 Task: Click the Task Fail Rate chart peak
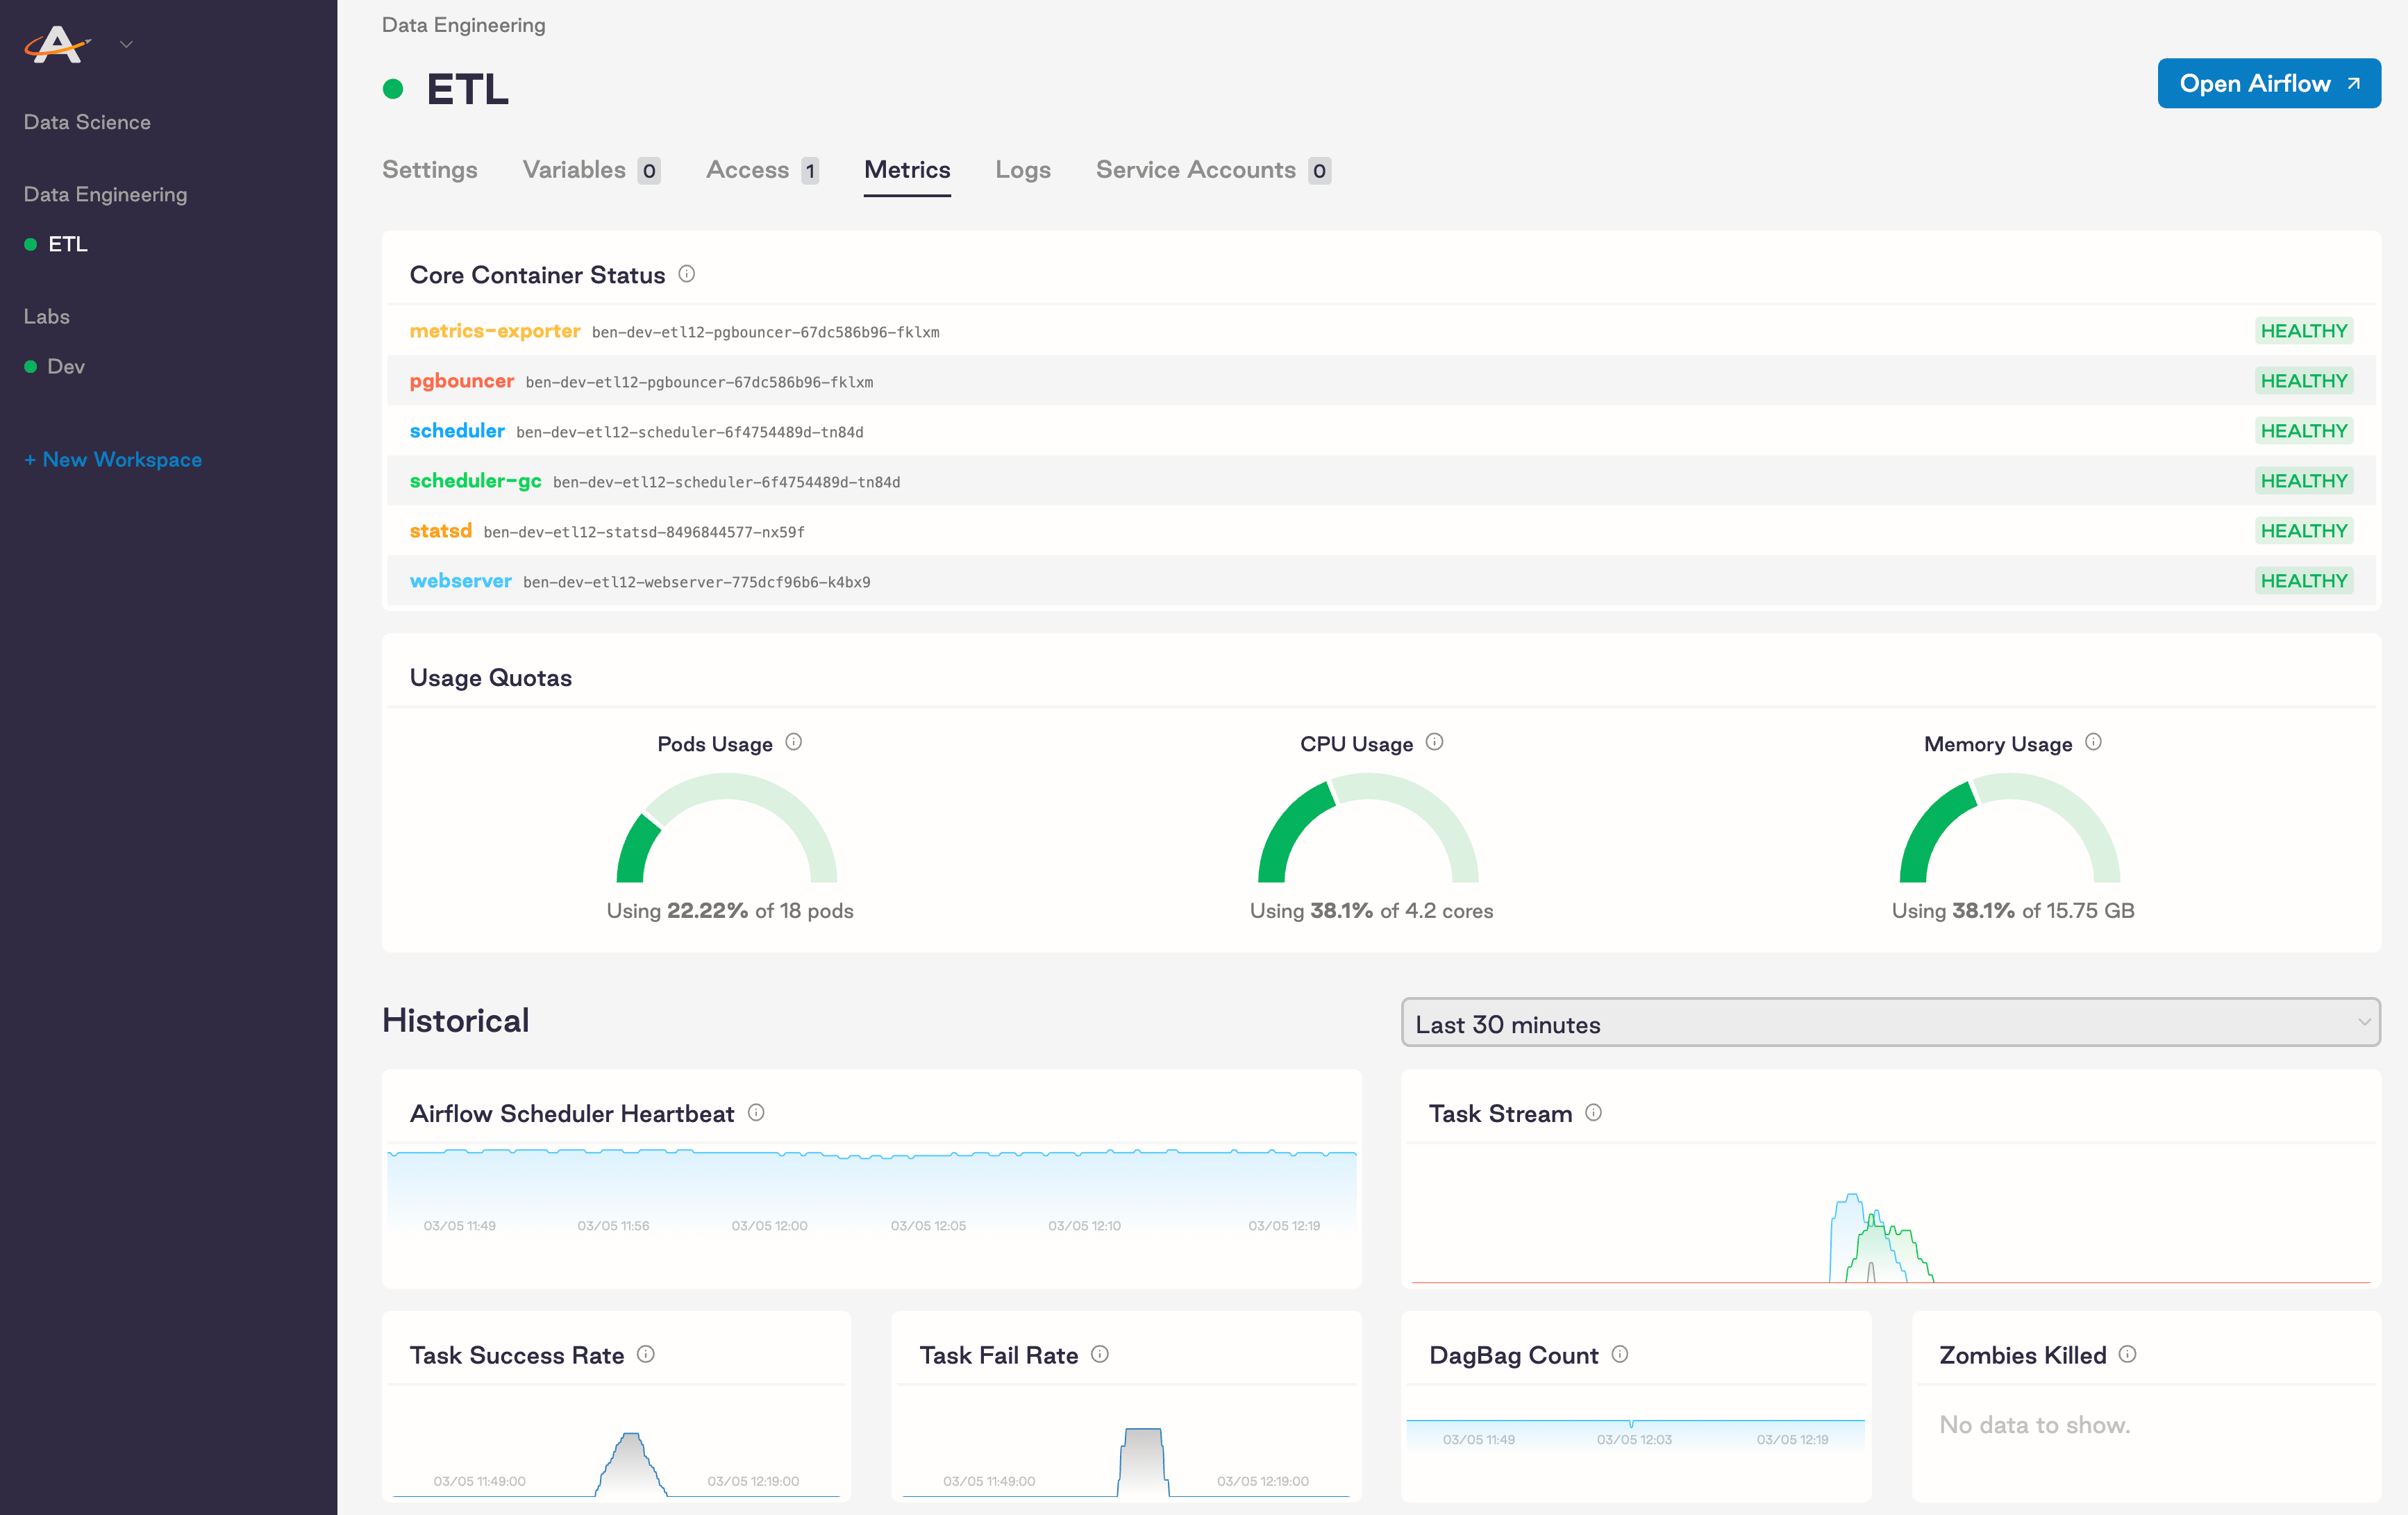click(1143, 1462)
